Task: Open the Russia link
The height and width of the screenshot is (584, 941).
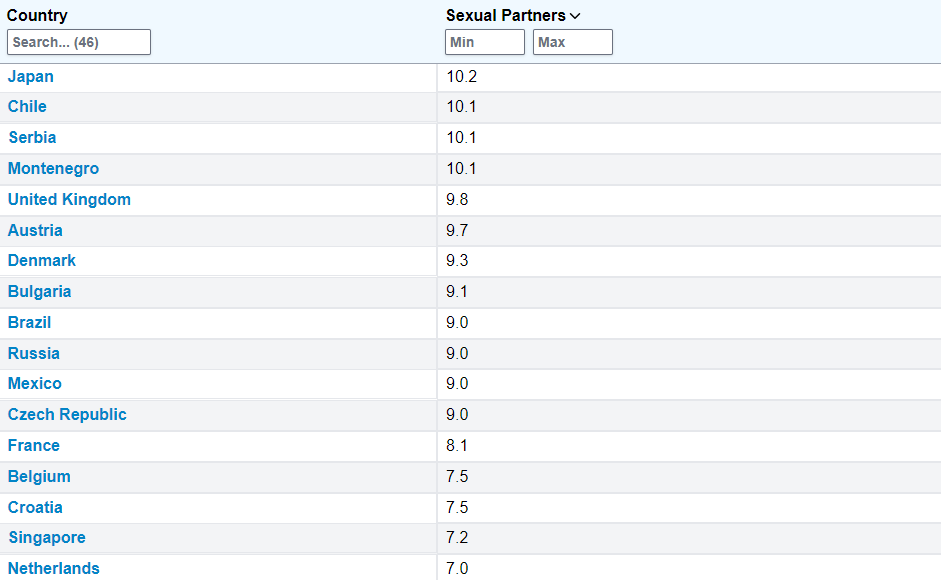Action: click(x=34, y=354)
